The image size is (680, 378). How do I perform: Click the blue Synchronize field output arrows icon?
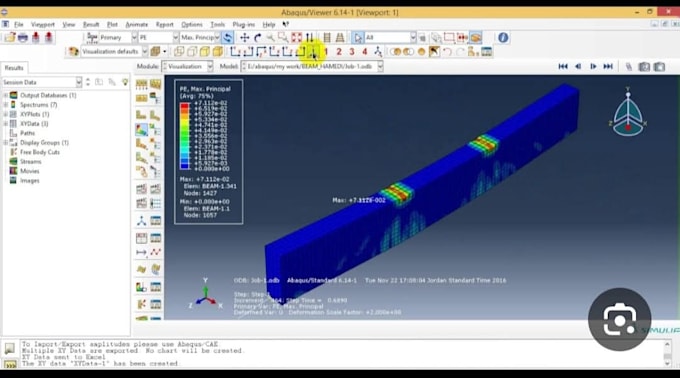(228, 38)
